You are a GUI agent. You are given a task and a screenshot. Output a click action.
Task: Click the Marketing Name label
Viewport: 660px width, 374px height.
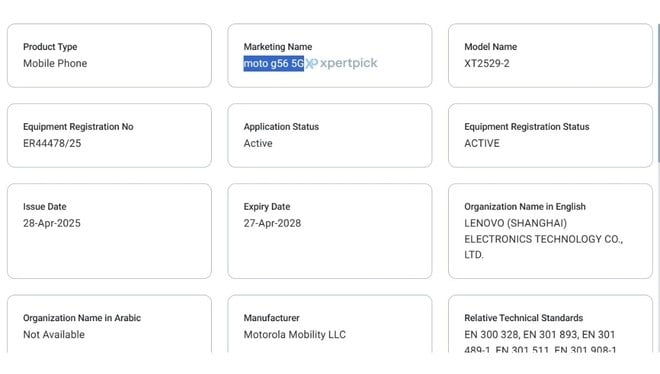tap(278, 47)
